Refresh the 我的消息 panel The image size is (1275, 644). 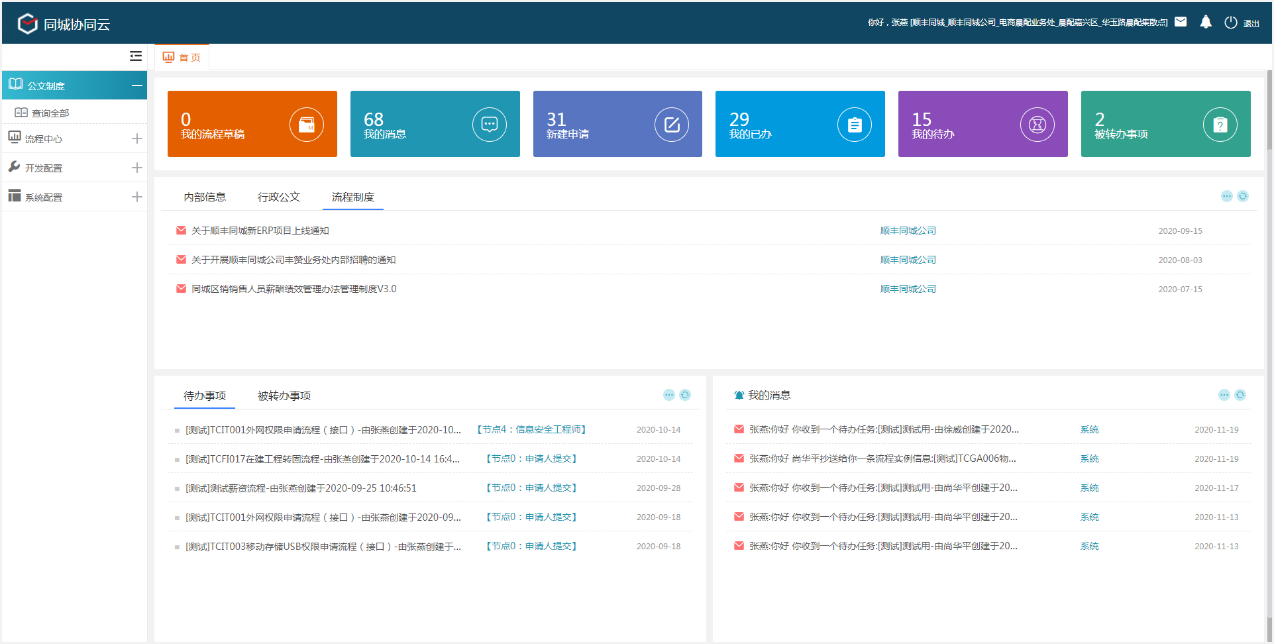point(1240,395)
